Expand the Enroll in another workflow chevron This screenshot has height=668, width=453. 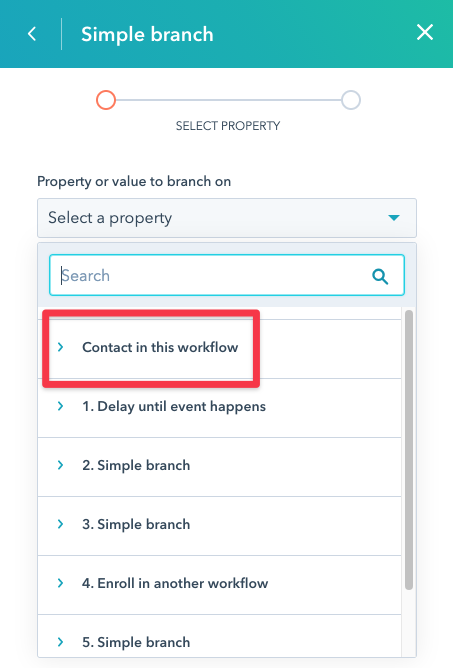tap(61, 583)
